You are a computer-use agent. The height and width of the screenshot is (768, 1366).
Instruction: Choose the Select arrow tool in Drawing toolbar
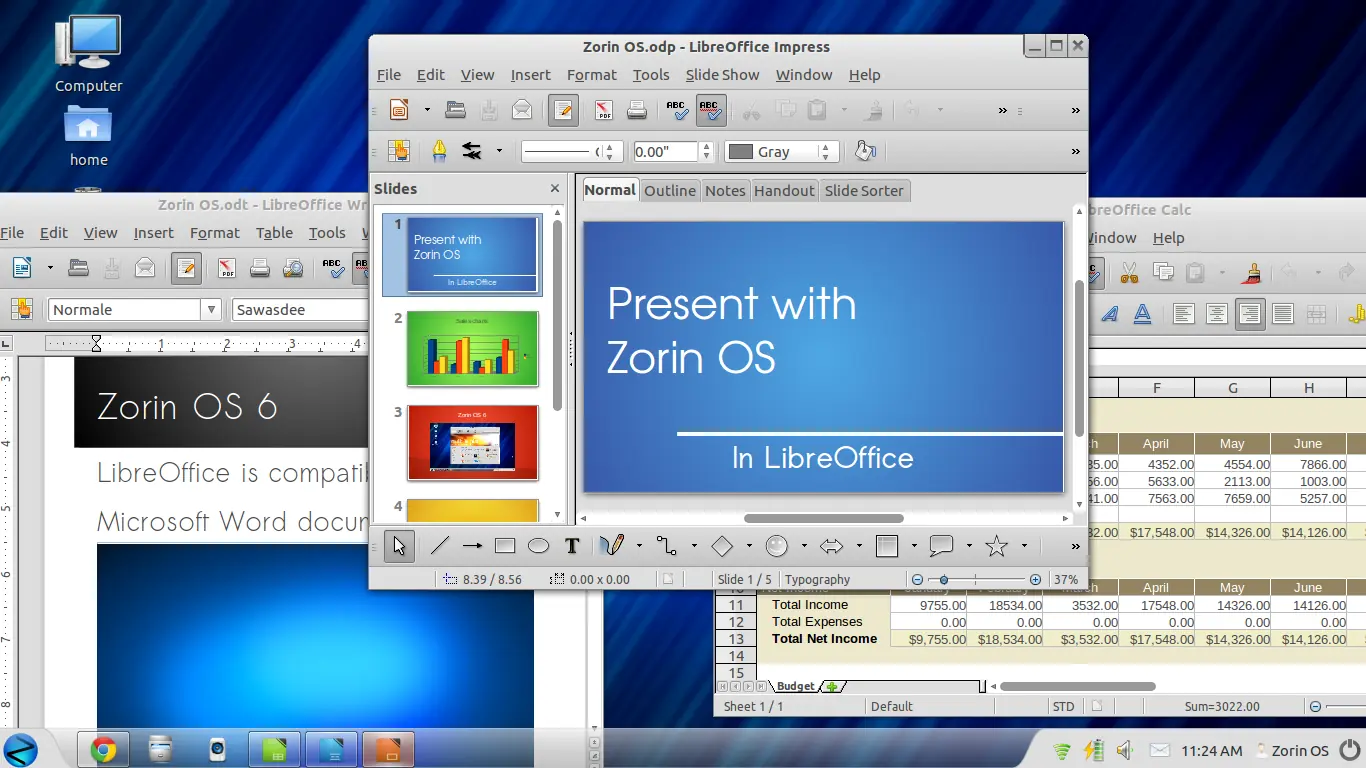click(x=399, y=546)
